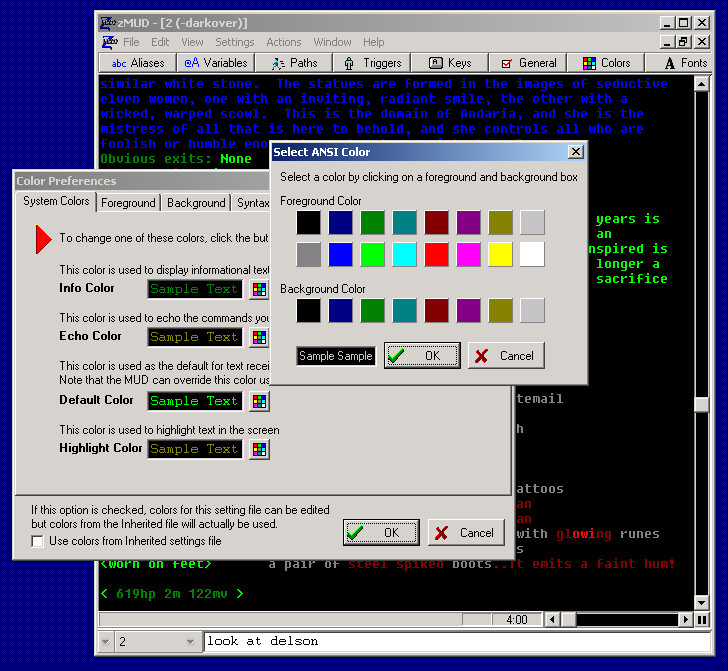Open the File menu
Viewport: 728px width, 671px height.
click(131, 42)
